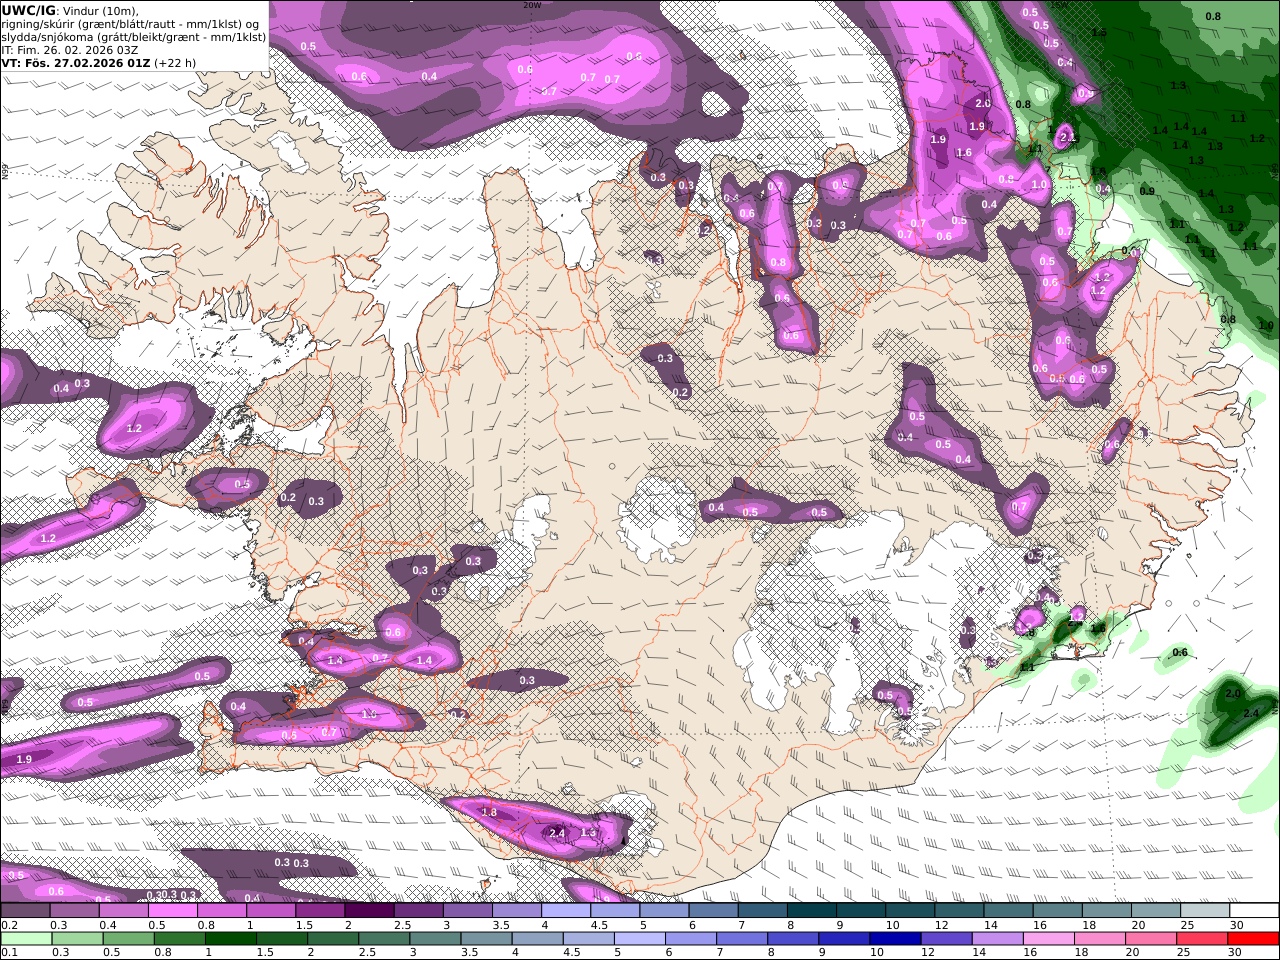Select the dark teal upper swatch between 8 and 9

click(811, 911)
